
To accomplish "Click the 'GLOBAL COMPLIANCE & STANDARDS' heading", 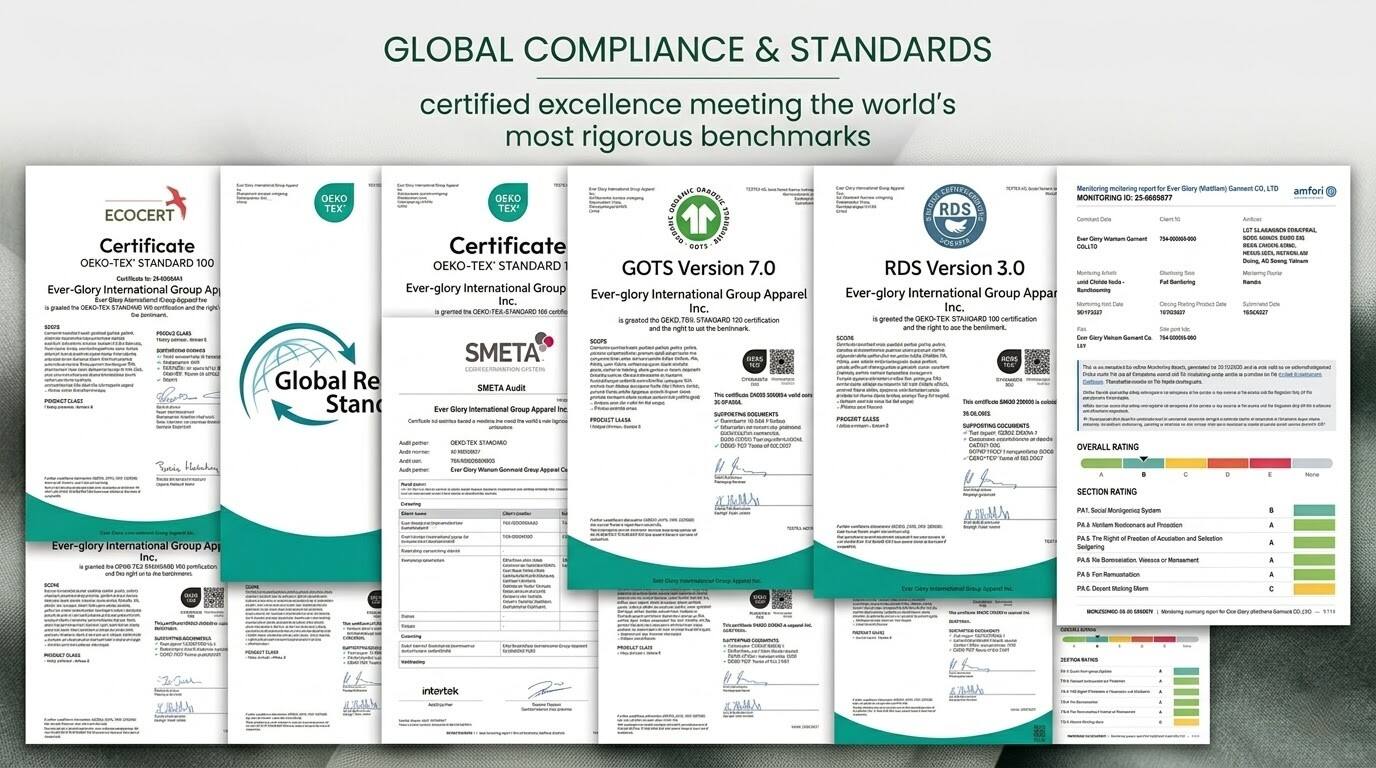I will coord(688,50).
